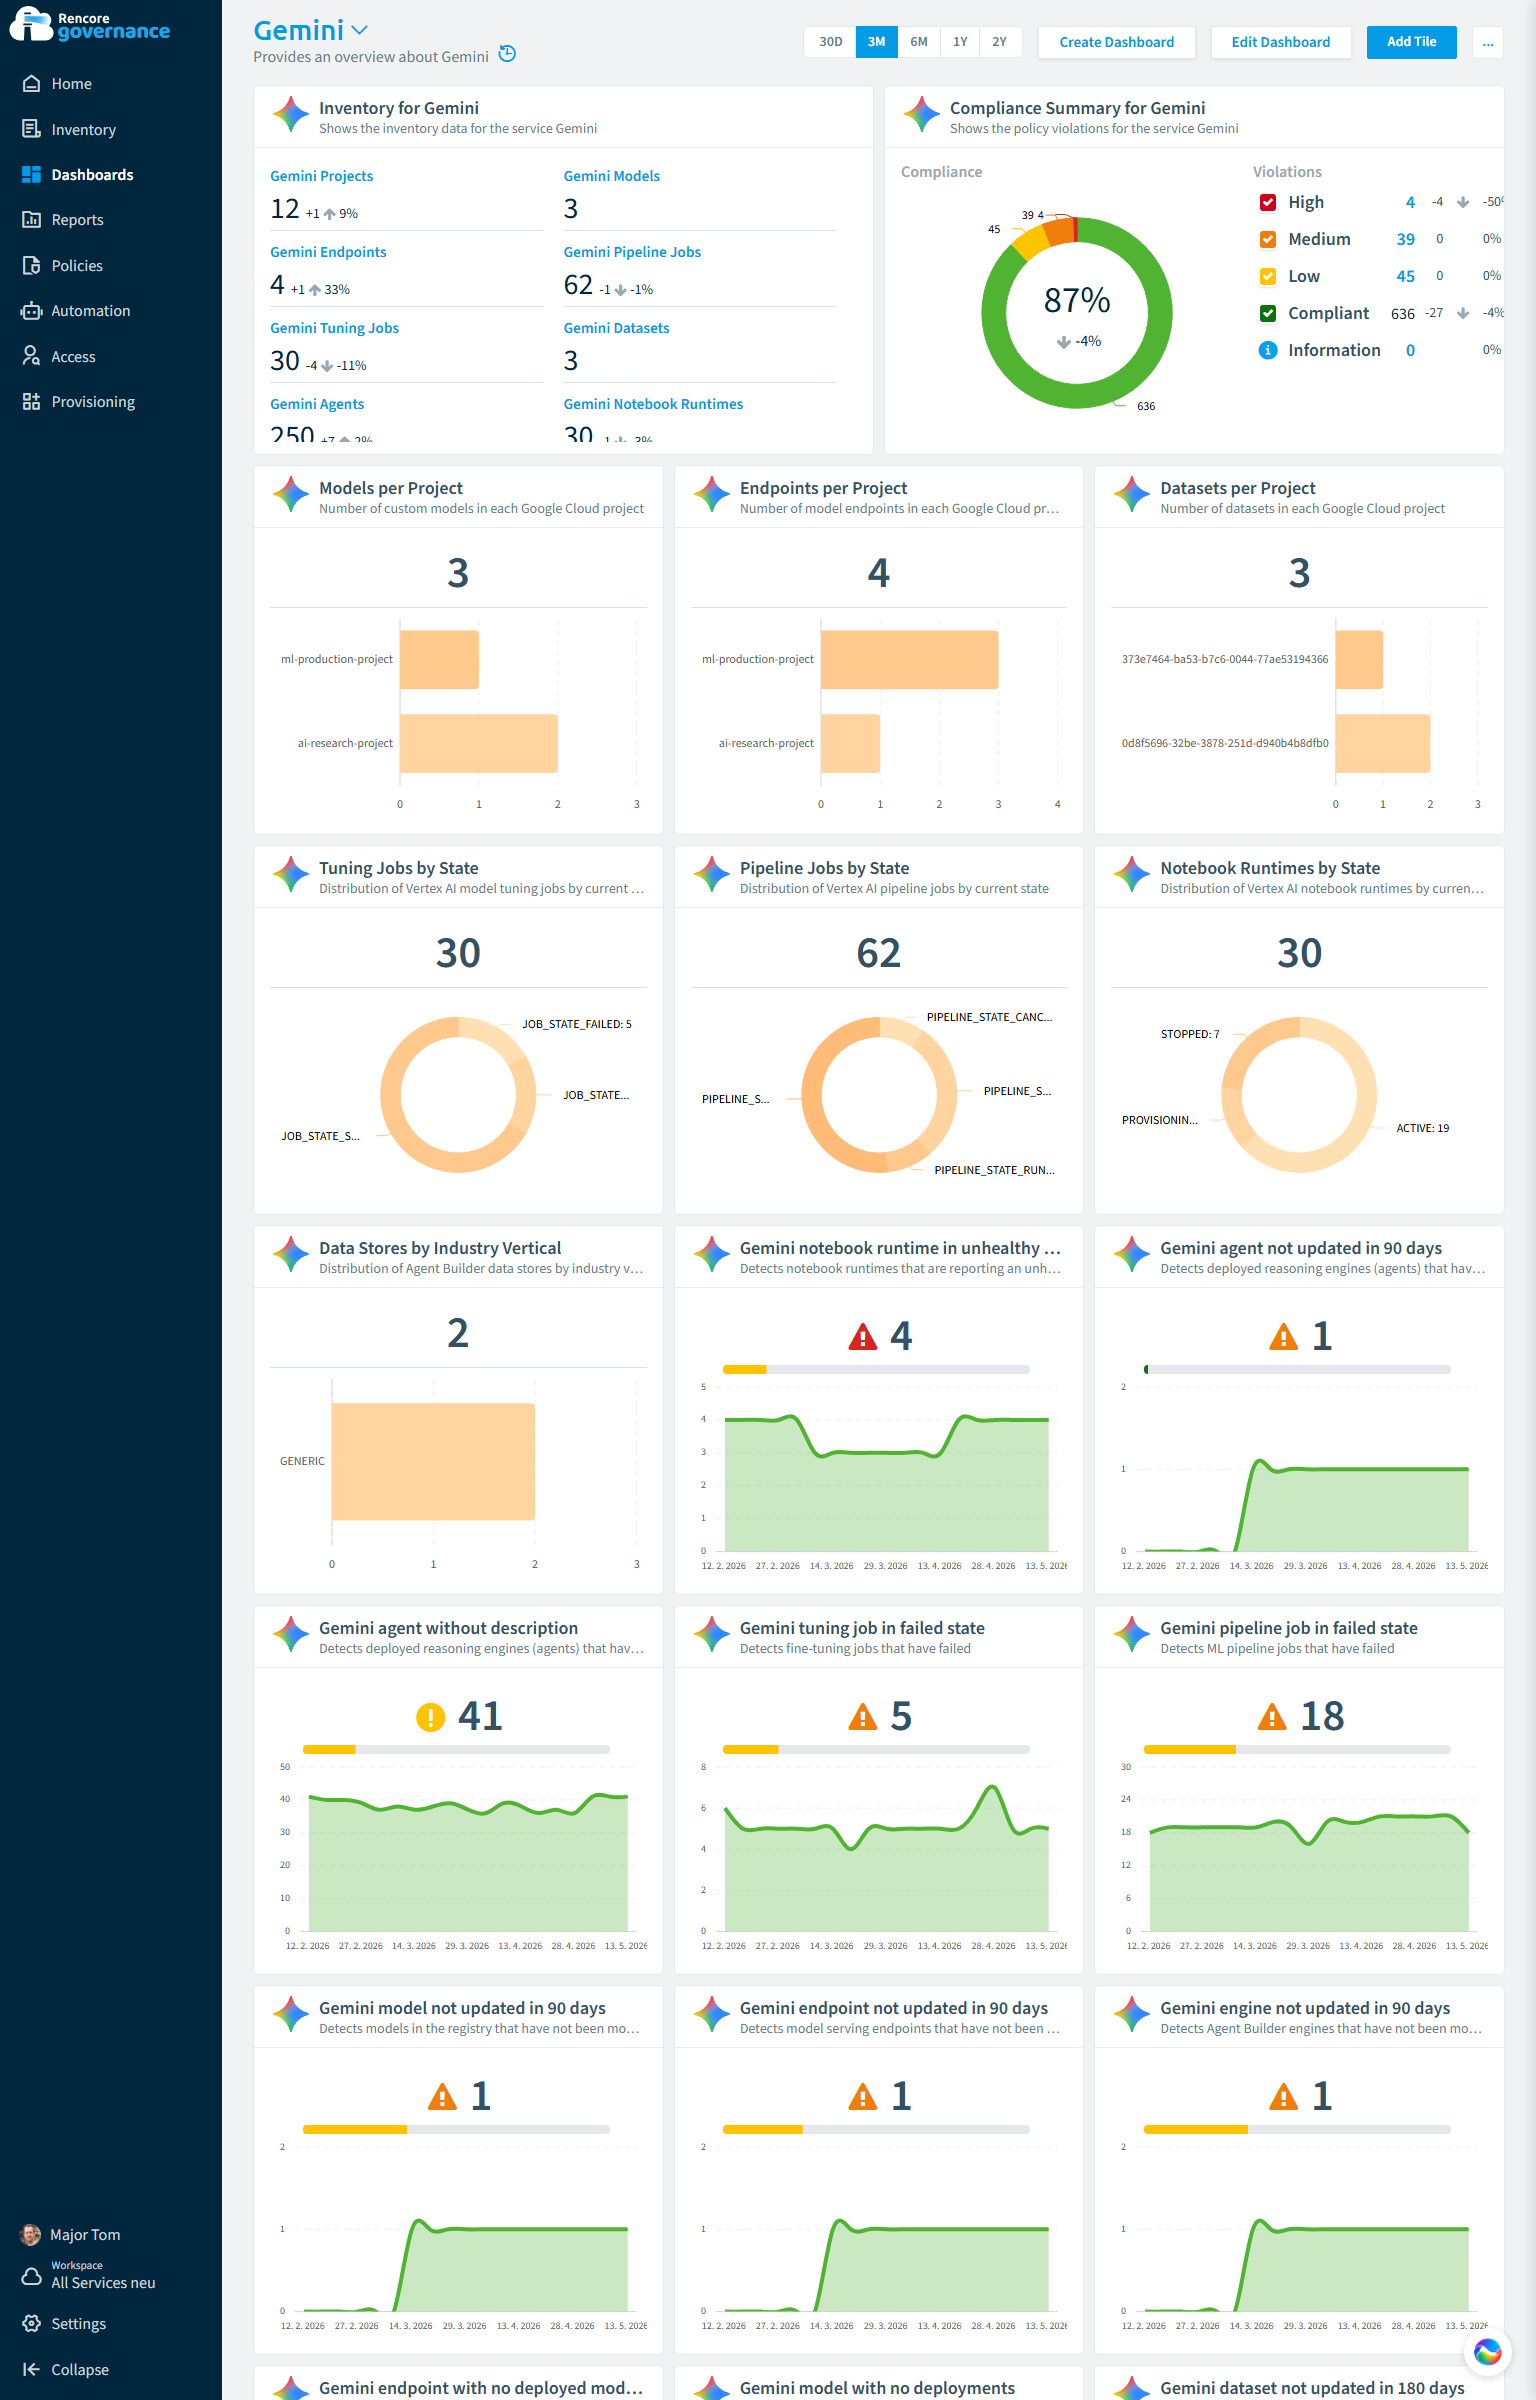Click the 87% compliance donut chart

(x=1077, y=312)
